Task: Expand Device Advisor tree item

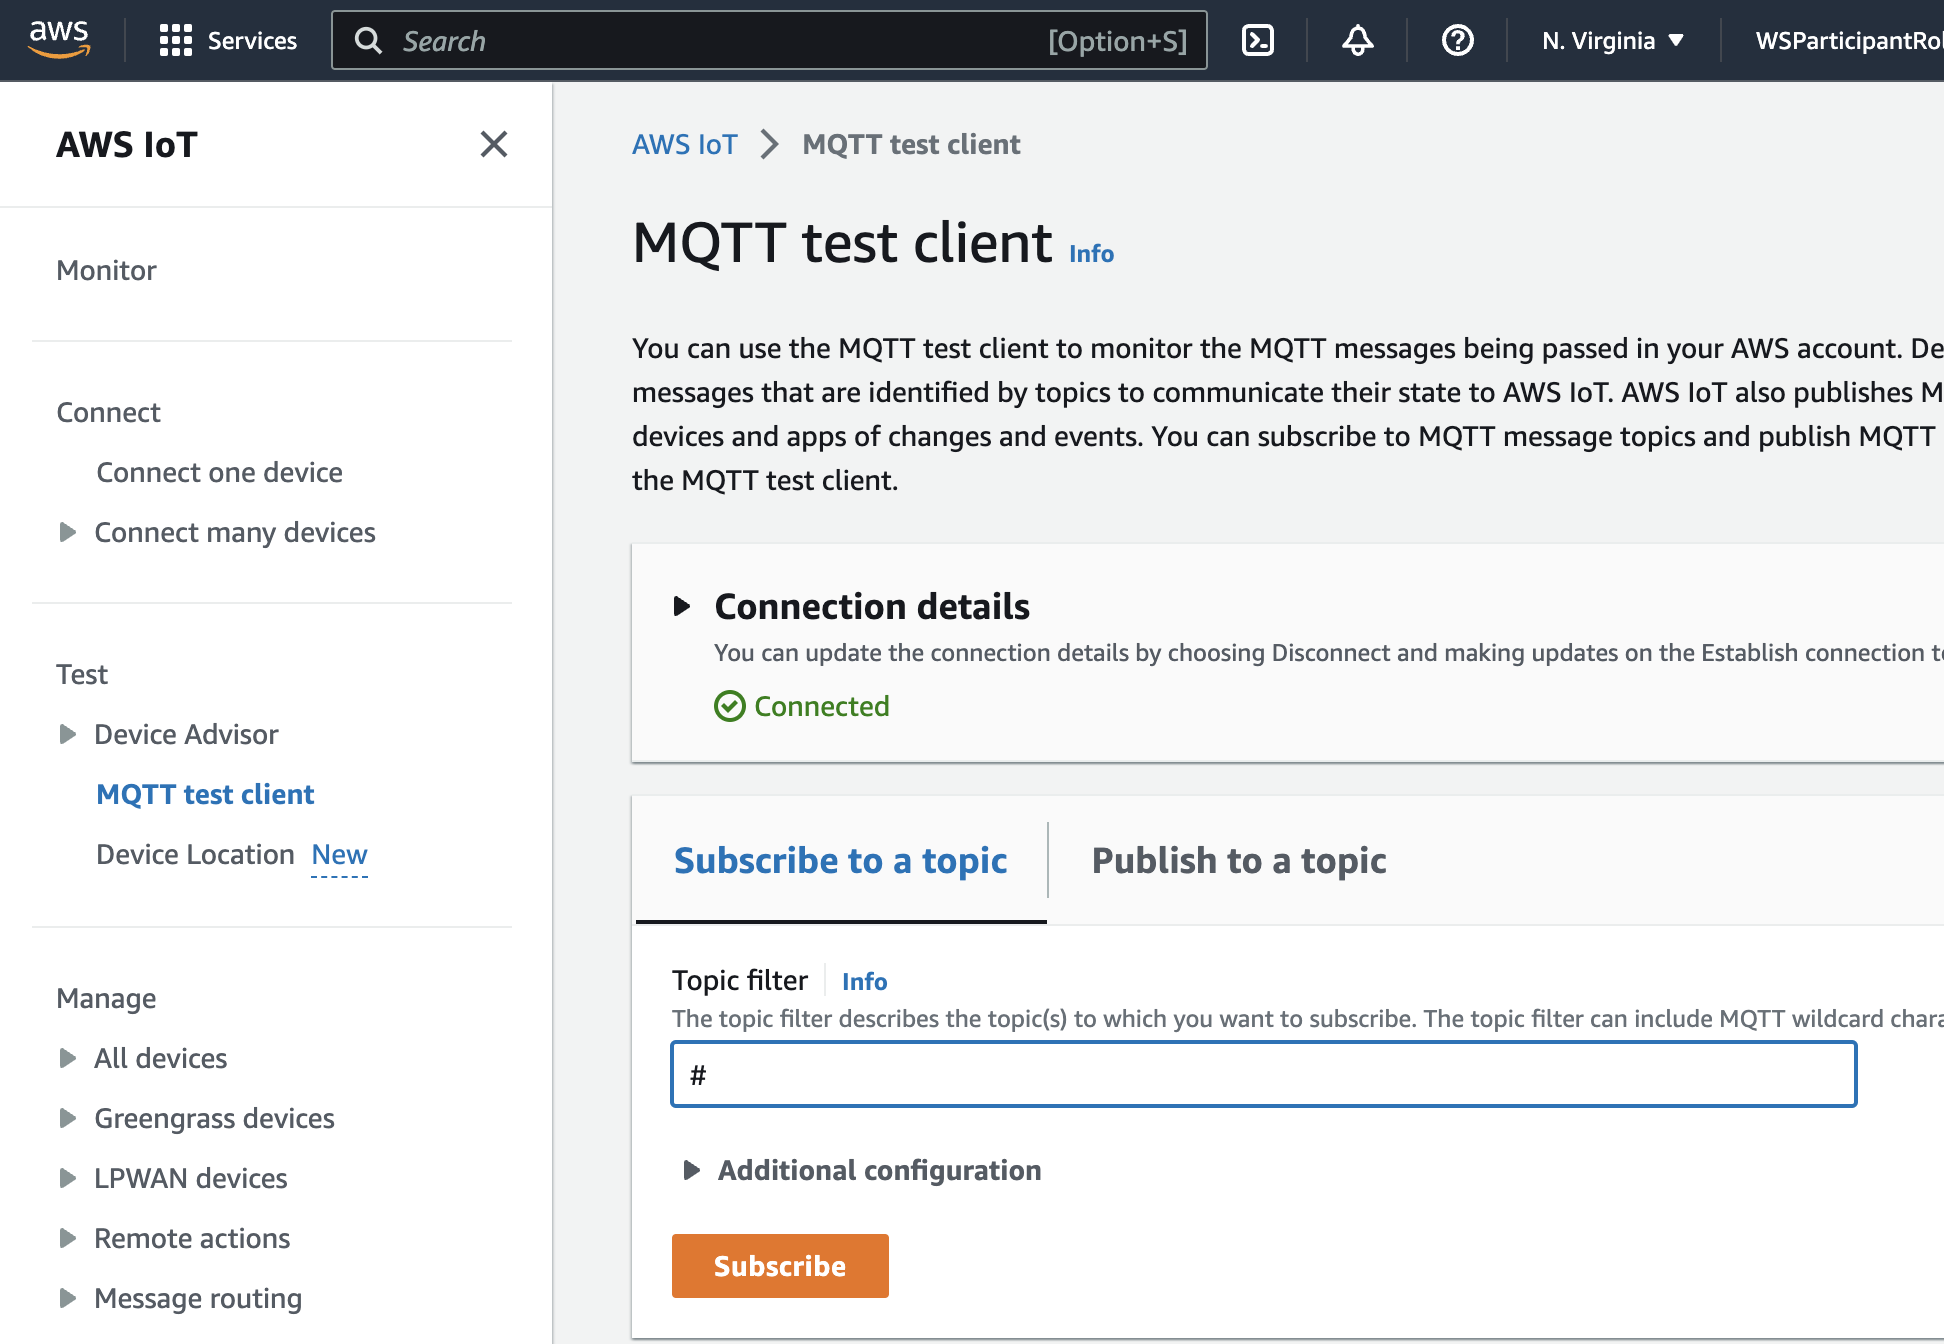Action: (x=68, y=734)
